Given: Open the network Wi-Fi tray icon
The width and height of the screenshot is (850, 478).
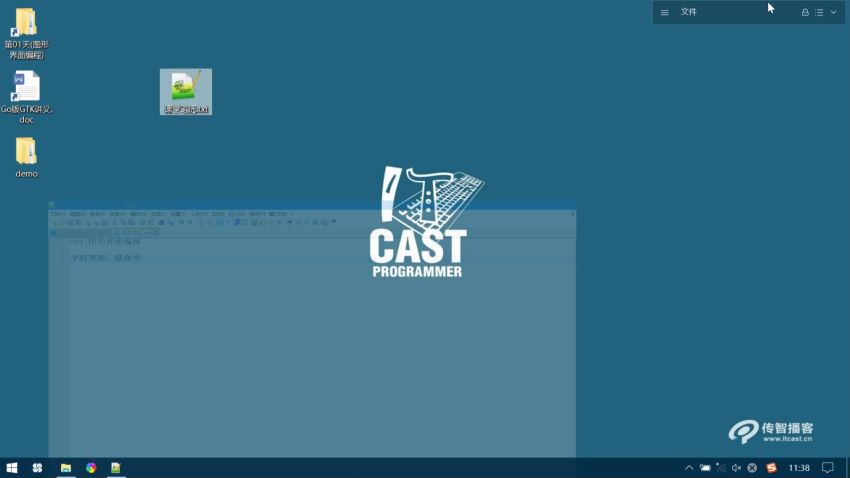Looking at the screenshot, I should [720, 468].
